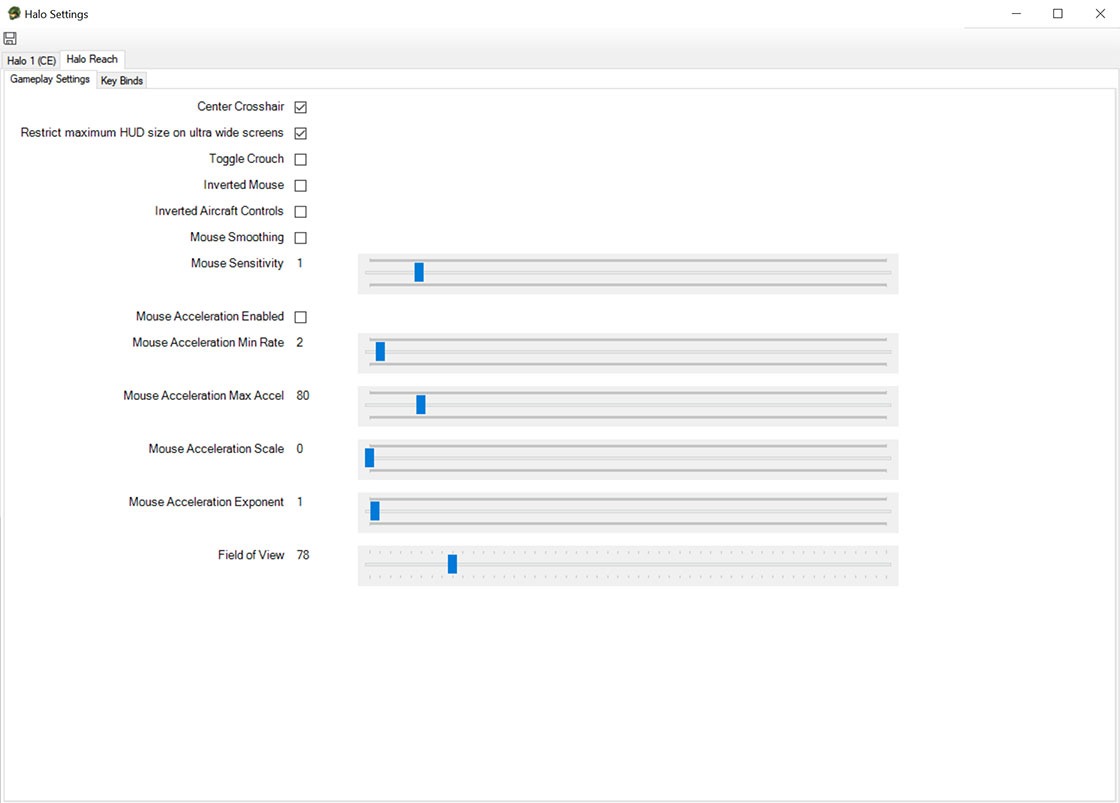The width and height of the screenshot is (1120, 803).
Task: Open the Key Binds tab
Action: pos(121,81)
